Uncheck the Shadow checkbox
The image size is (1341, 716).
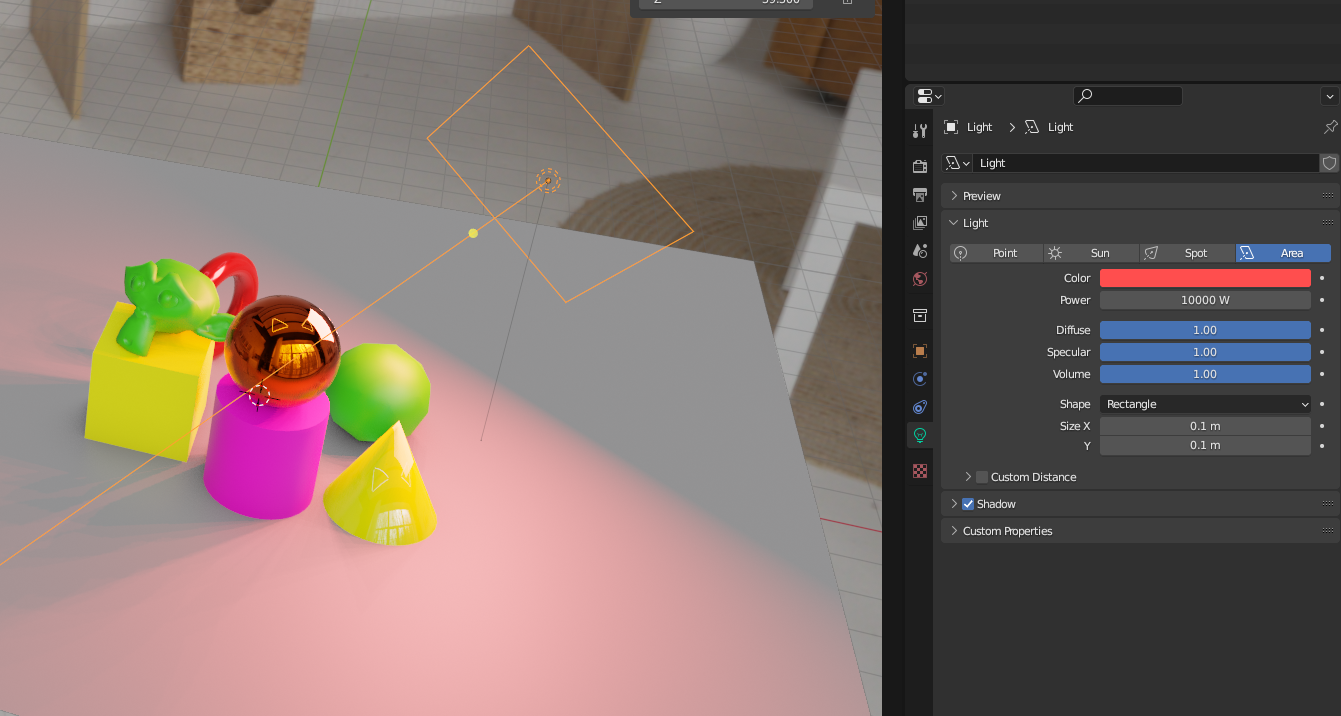pos(968,504)
